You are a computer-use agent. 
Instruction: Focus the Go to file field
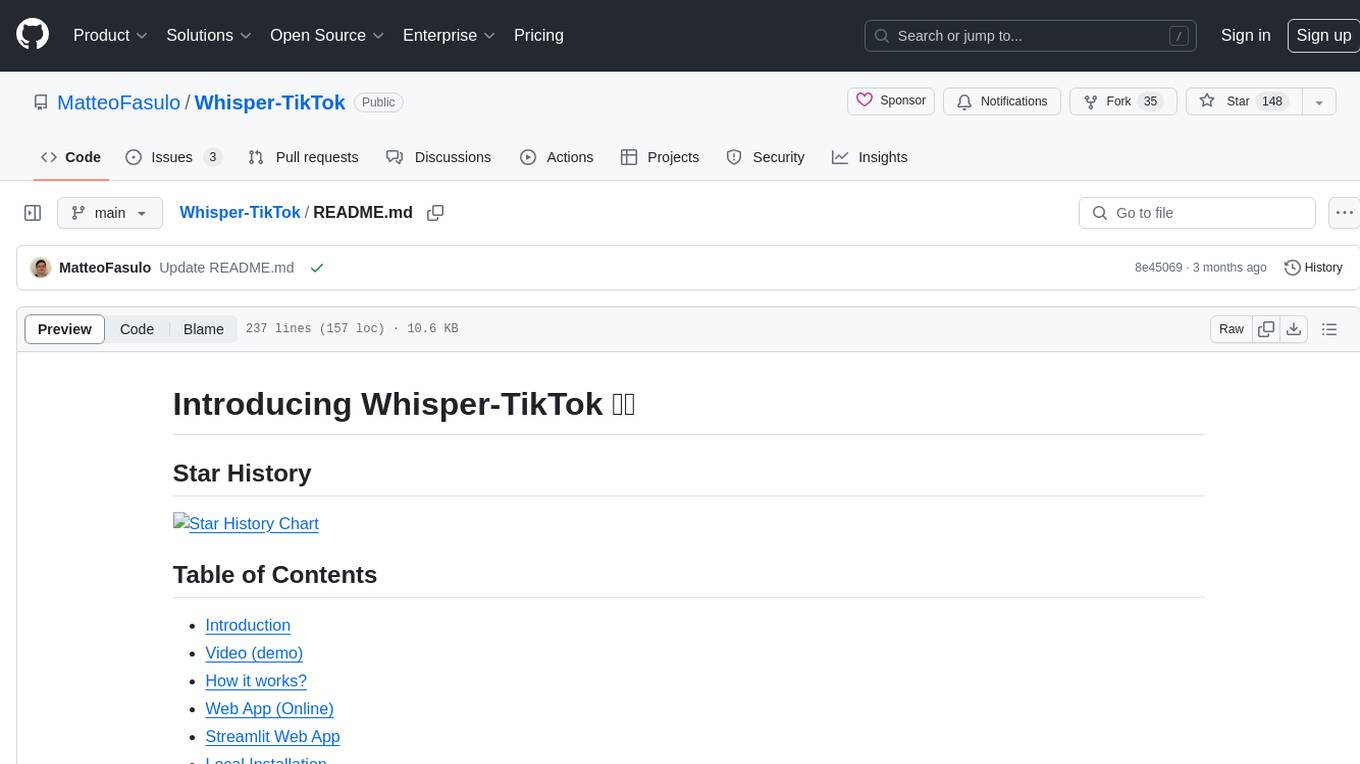(x=1197, y=213)
